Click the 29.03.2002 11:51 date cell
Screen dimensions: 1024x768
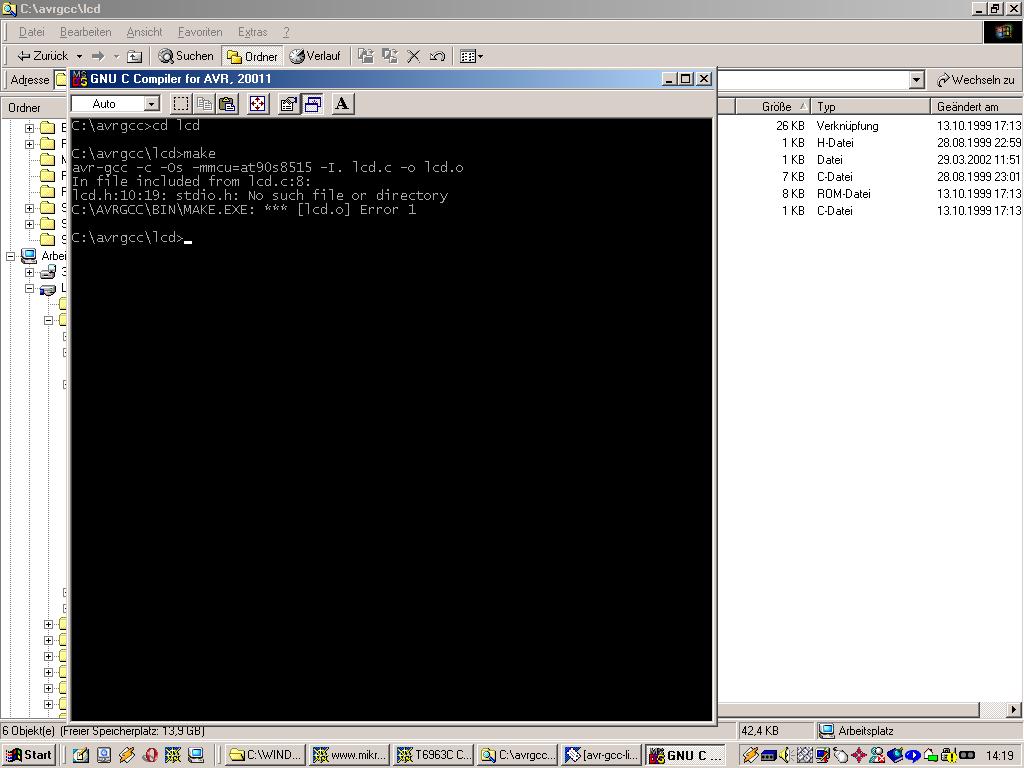coord(978,159)
